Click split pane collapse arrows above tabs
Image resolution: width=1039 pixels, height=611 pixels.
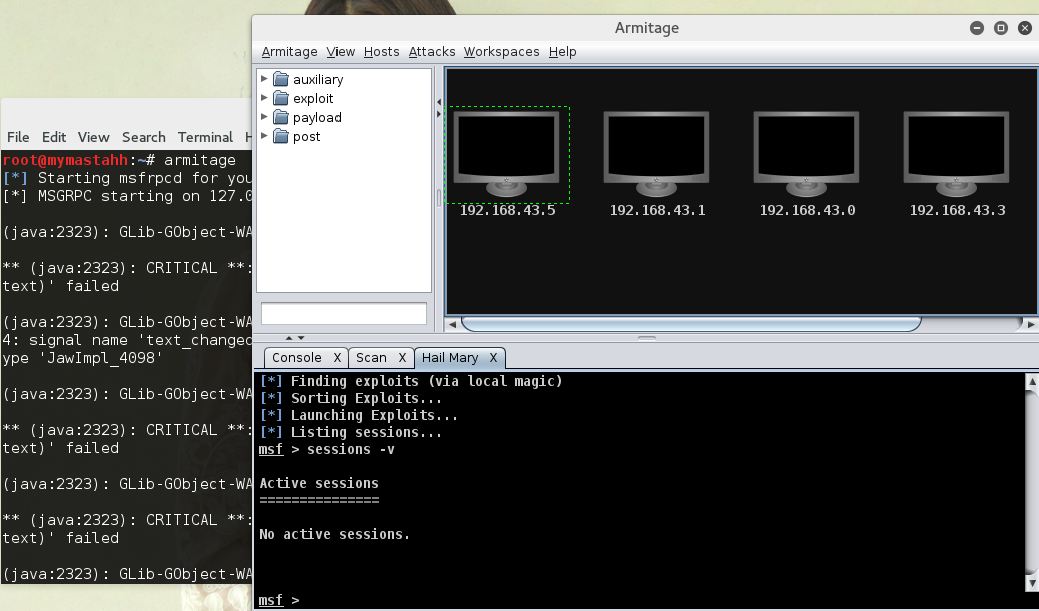[x=295, y=338]
